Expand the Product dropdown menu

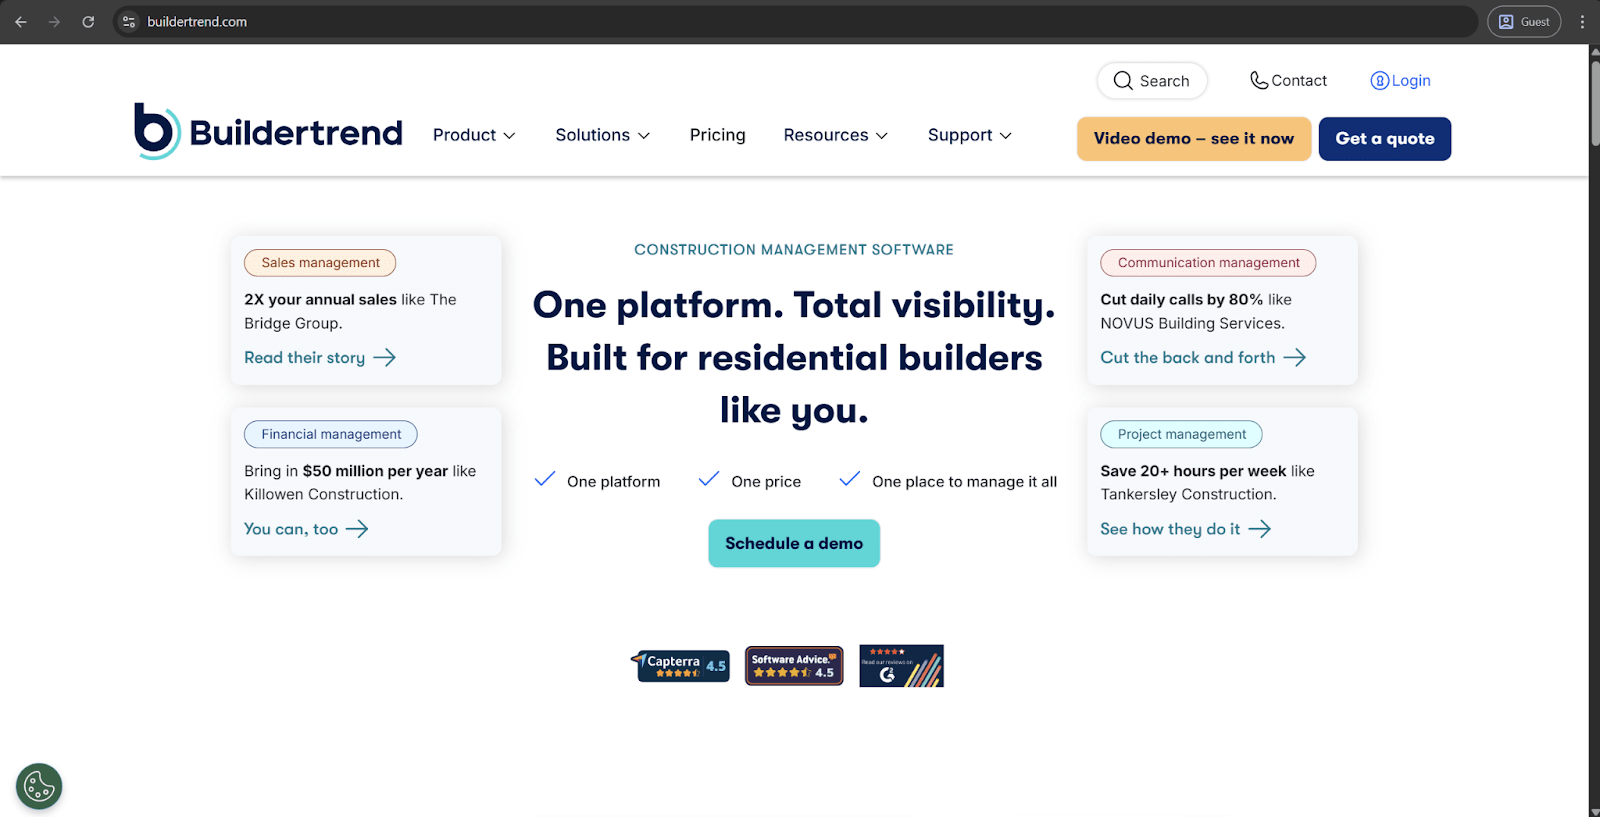(x=474, y=135)
